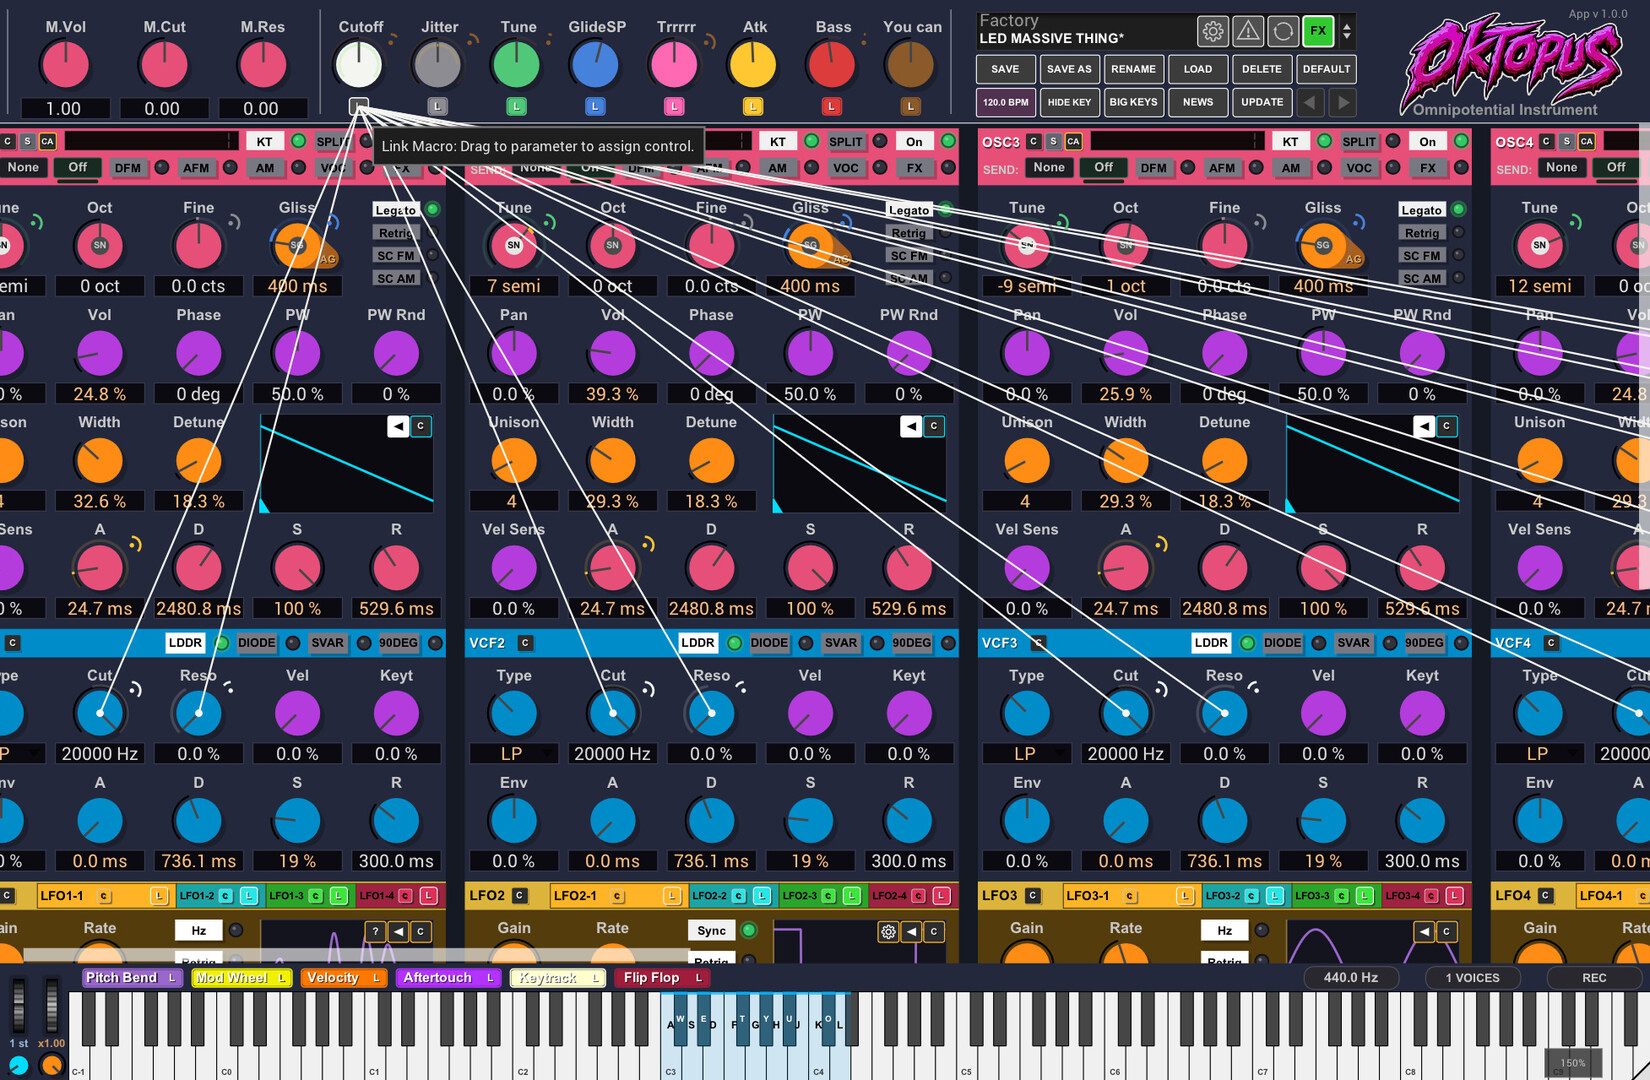Click OSC3 waveform display left arrow icon
1650x1080 pixels.
pos(1424,426)
